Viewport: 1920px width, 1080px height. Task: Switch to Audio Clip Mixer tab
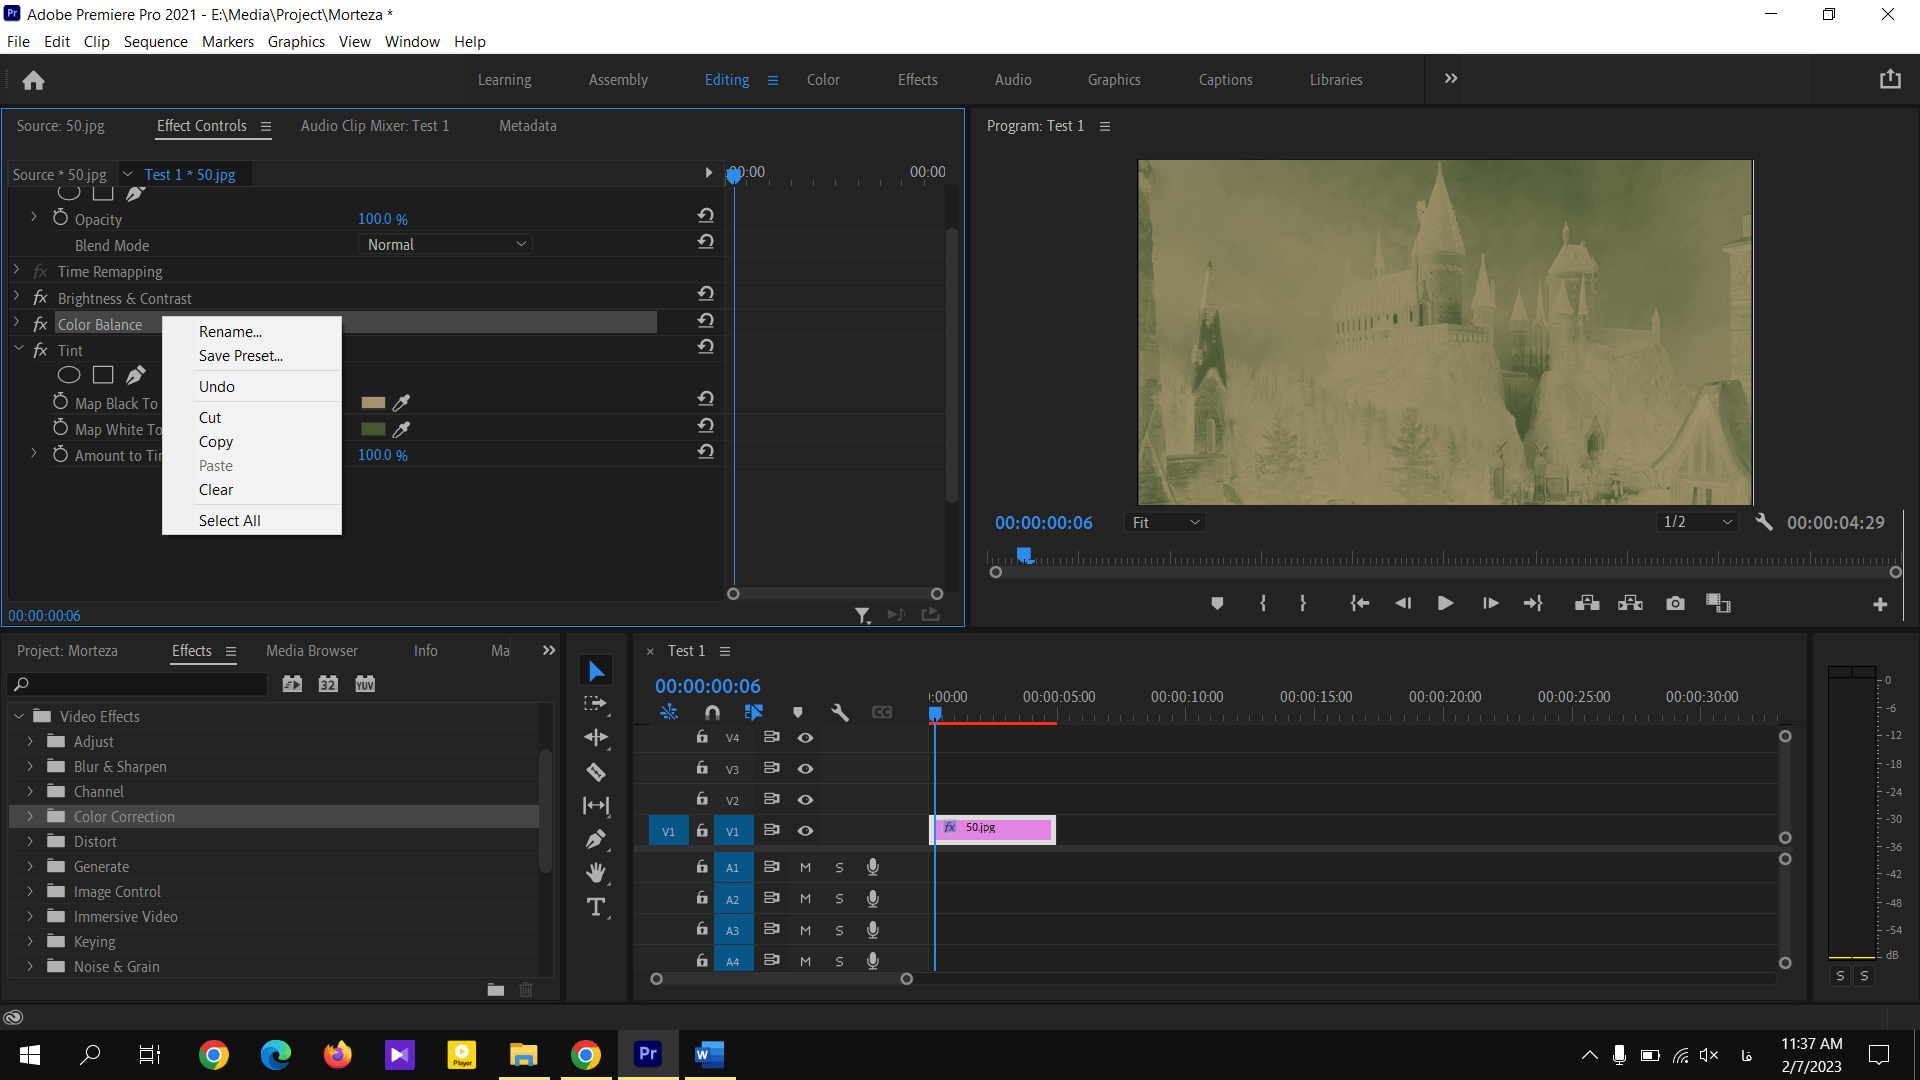375,126
